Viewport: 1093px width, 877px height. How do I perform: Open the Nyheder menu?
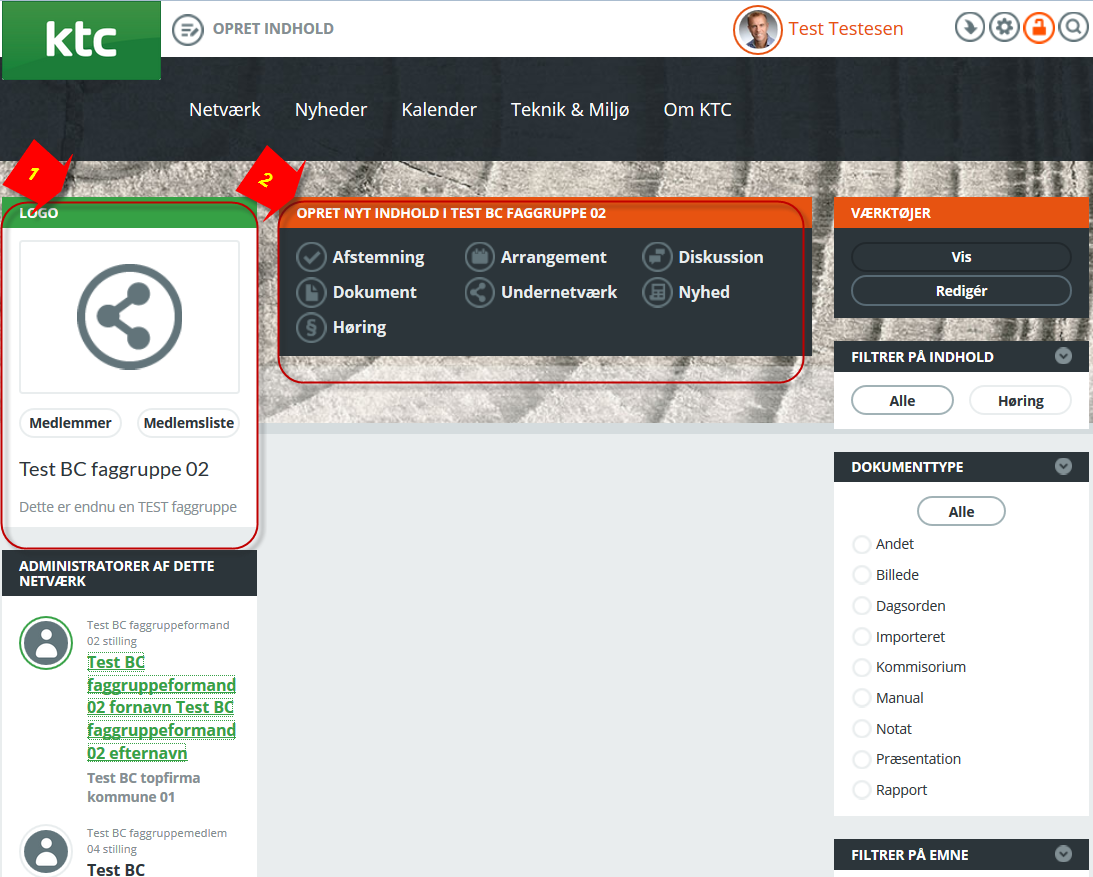point(331,109)
